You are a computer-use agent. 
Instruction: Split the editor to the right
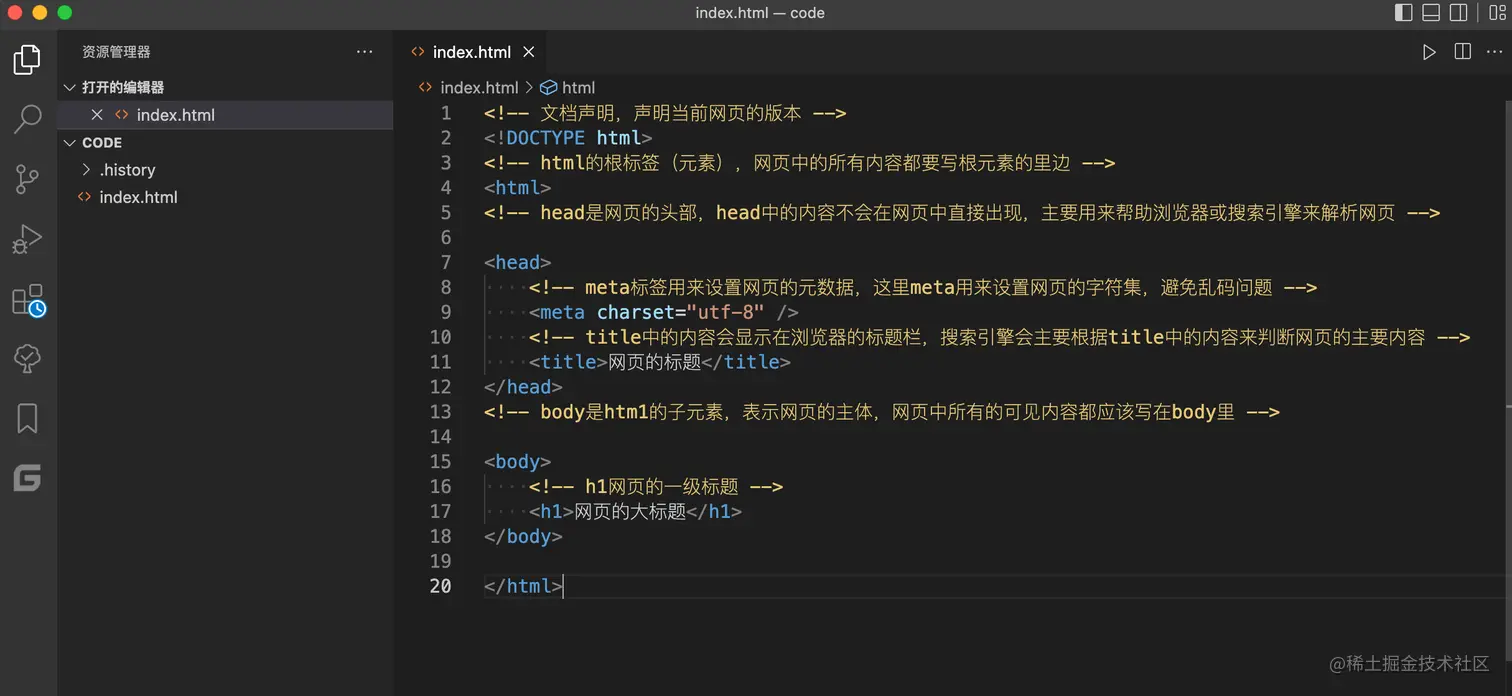1462,52
